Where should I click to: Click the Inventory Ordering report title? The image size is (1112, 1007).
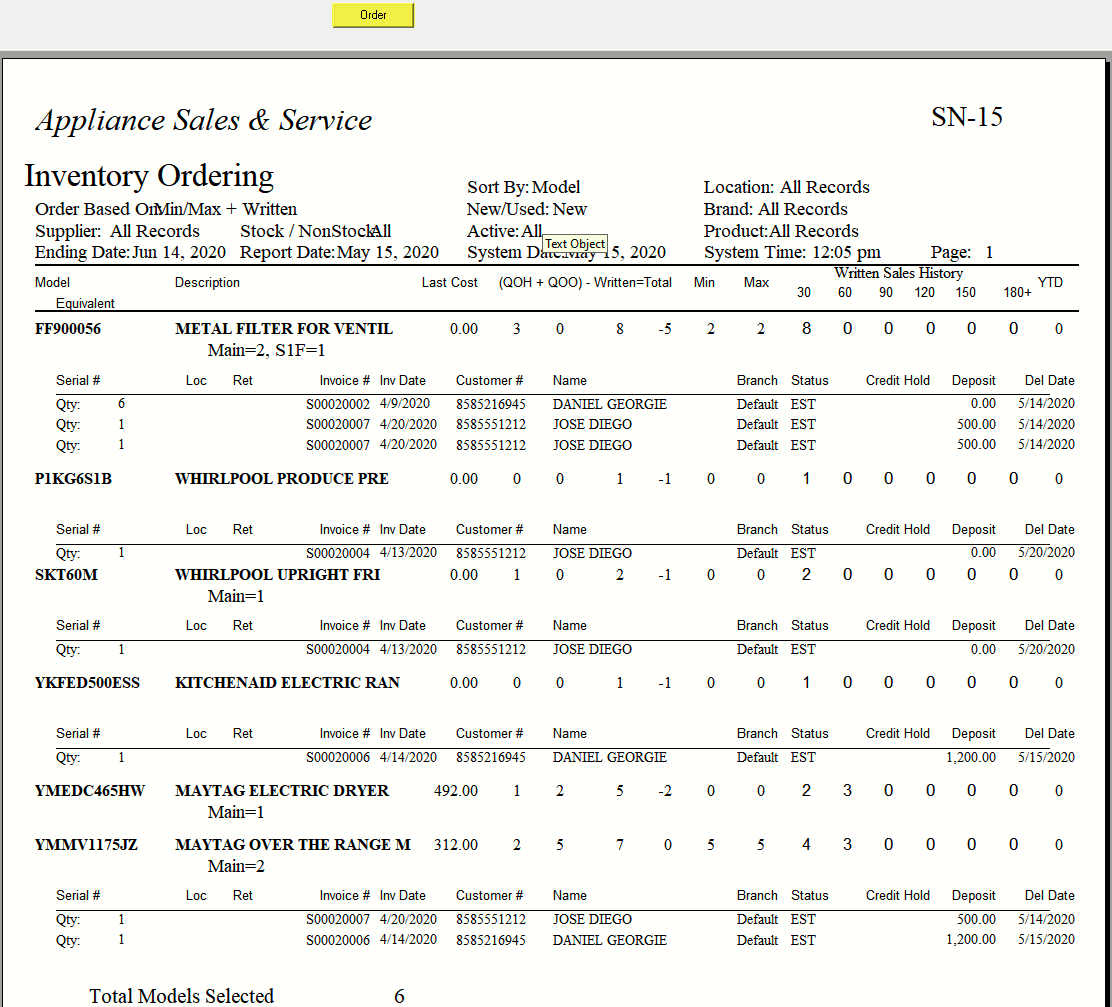click(x=149, y=176)
